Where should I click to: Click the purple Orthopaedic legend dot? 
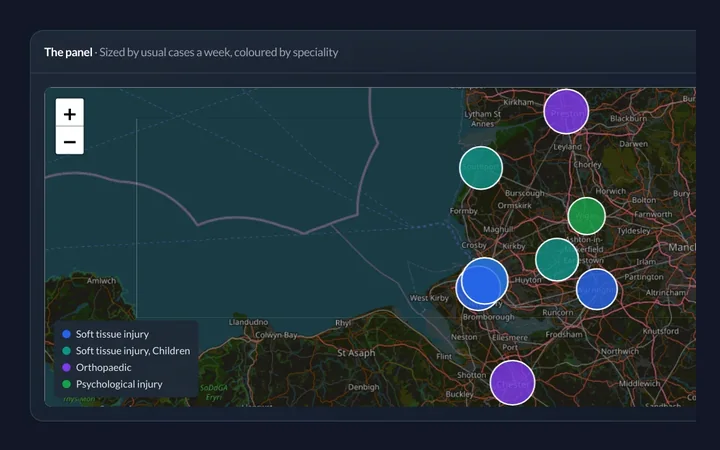67,367
